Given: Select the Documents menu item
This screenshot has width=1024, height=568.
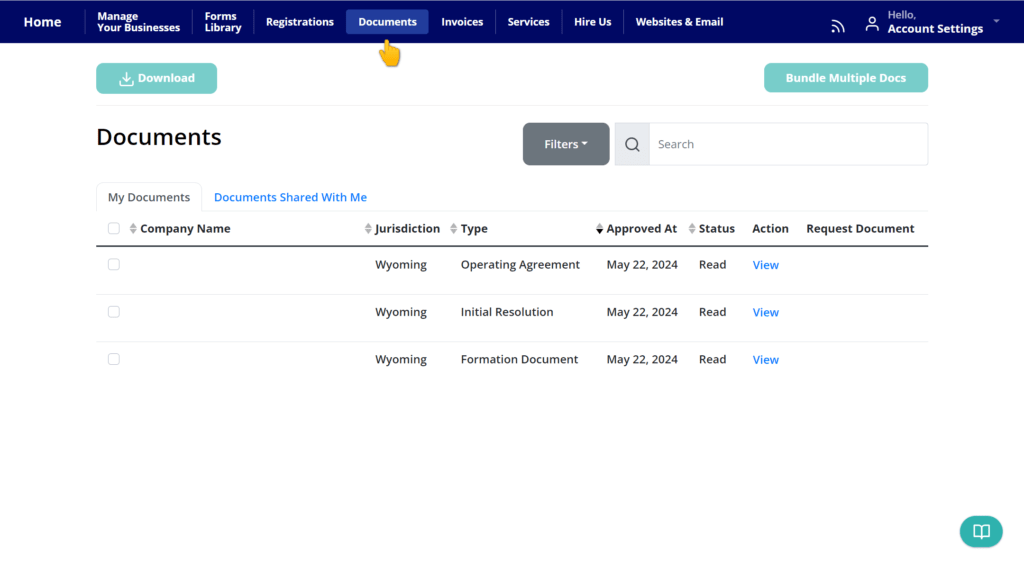Looking at the screenshot, I should coord(387,22).
